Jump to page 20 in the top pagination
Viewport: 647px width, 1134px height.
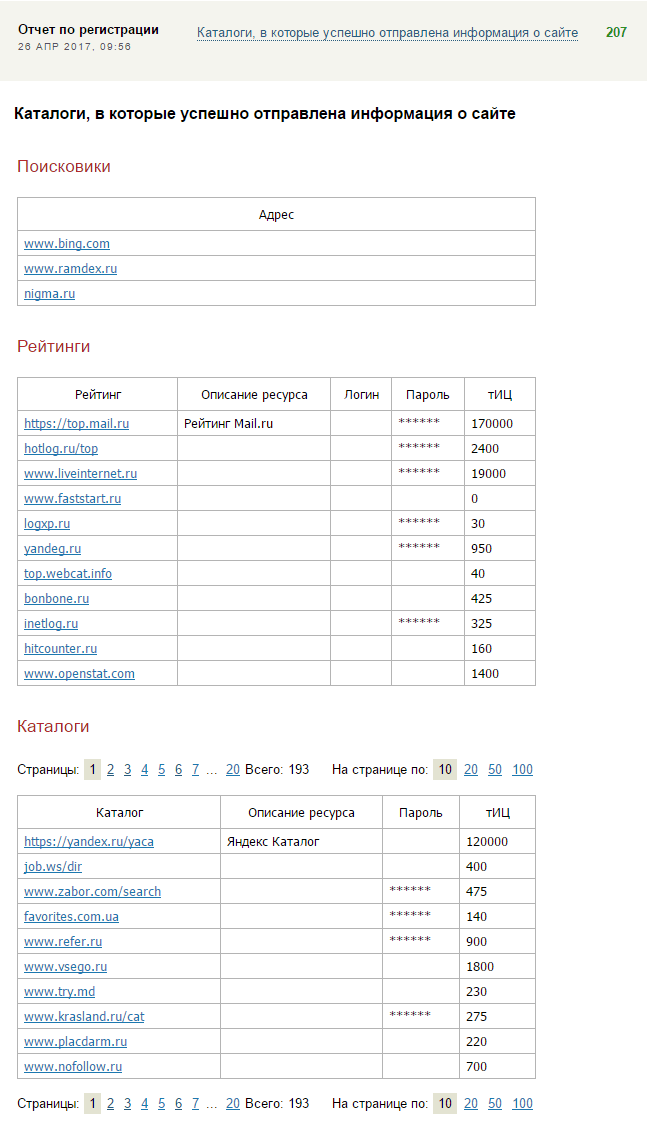(233, 770)
